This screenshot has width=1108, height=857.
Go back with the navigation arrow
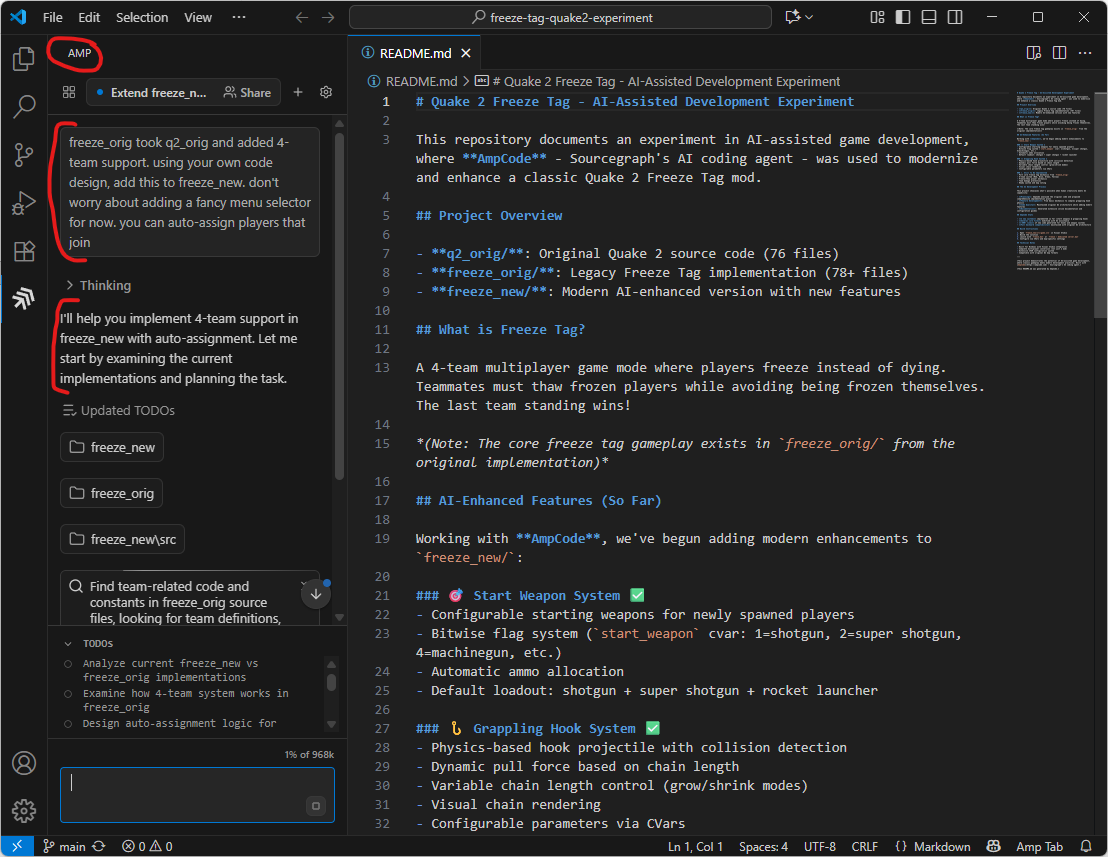tap(302, 17)
